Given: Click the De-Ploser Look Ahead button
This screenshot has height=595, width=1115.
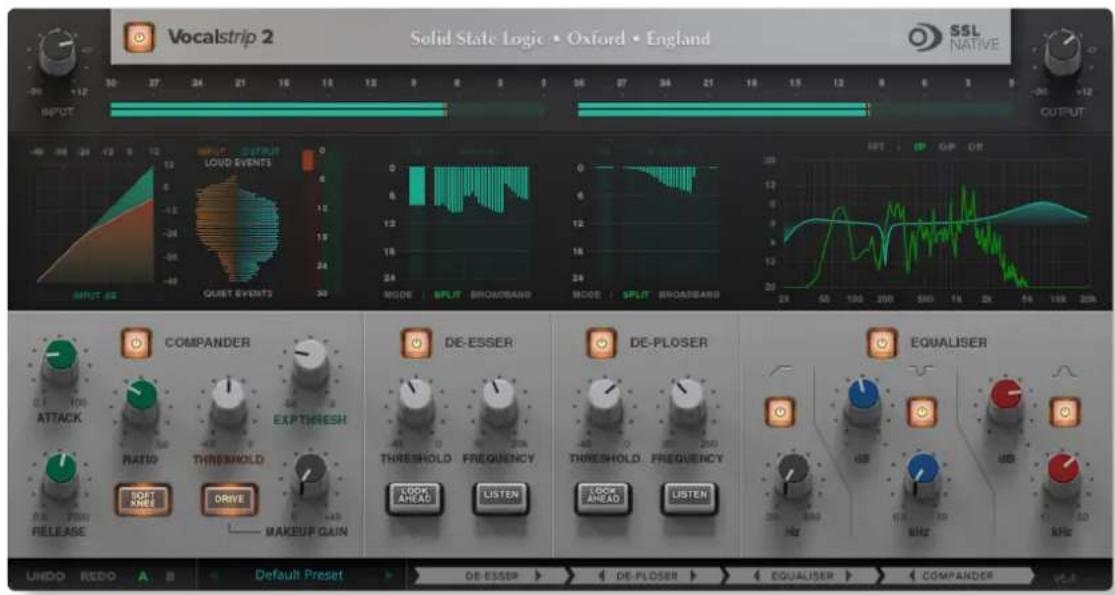Looking at the screenshot, I should click(602, 498).
